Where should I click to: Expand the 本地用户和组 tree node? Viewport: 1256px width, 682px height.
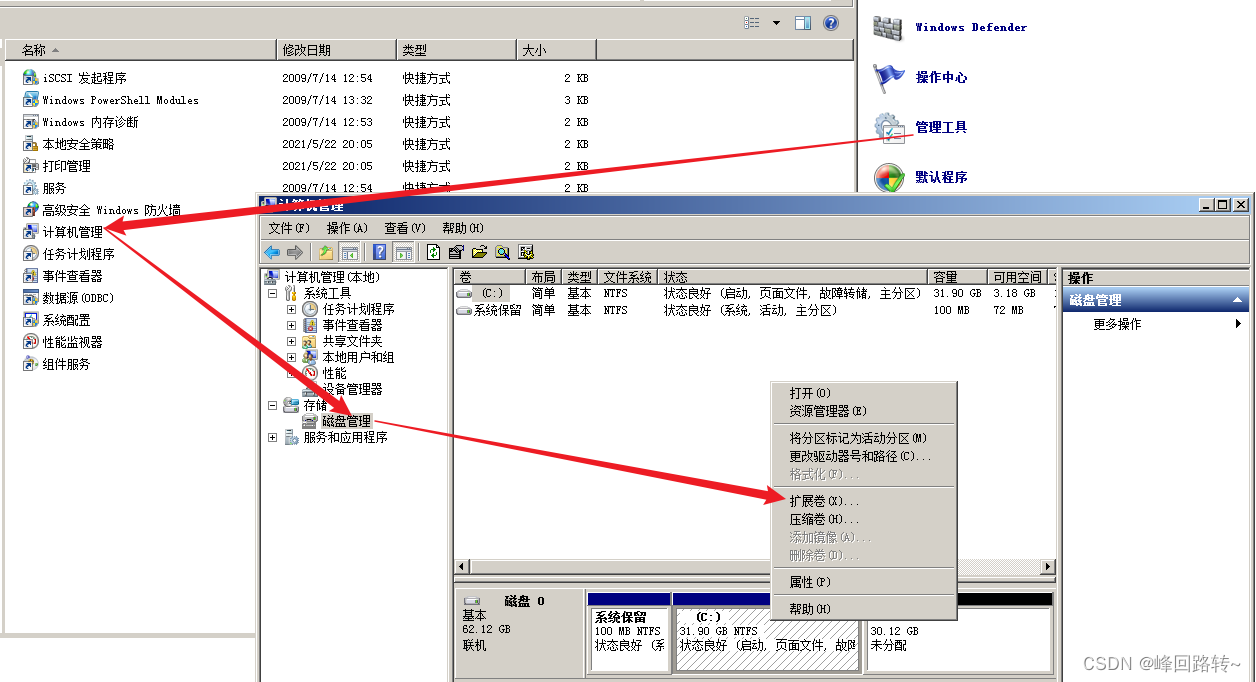[x=291, y=357]
